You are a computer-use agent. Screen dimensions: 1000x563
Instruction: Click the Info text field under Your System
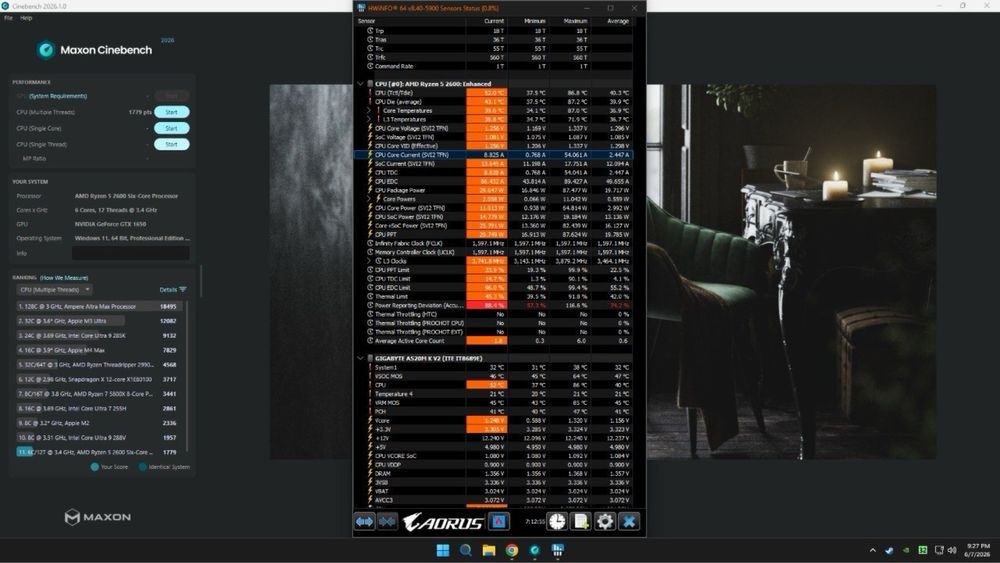coord(131,253)
